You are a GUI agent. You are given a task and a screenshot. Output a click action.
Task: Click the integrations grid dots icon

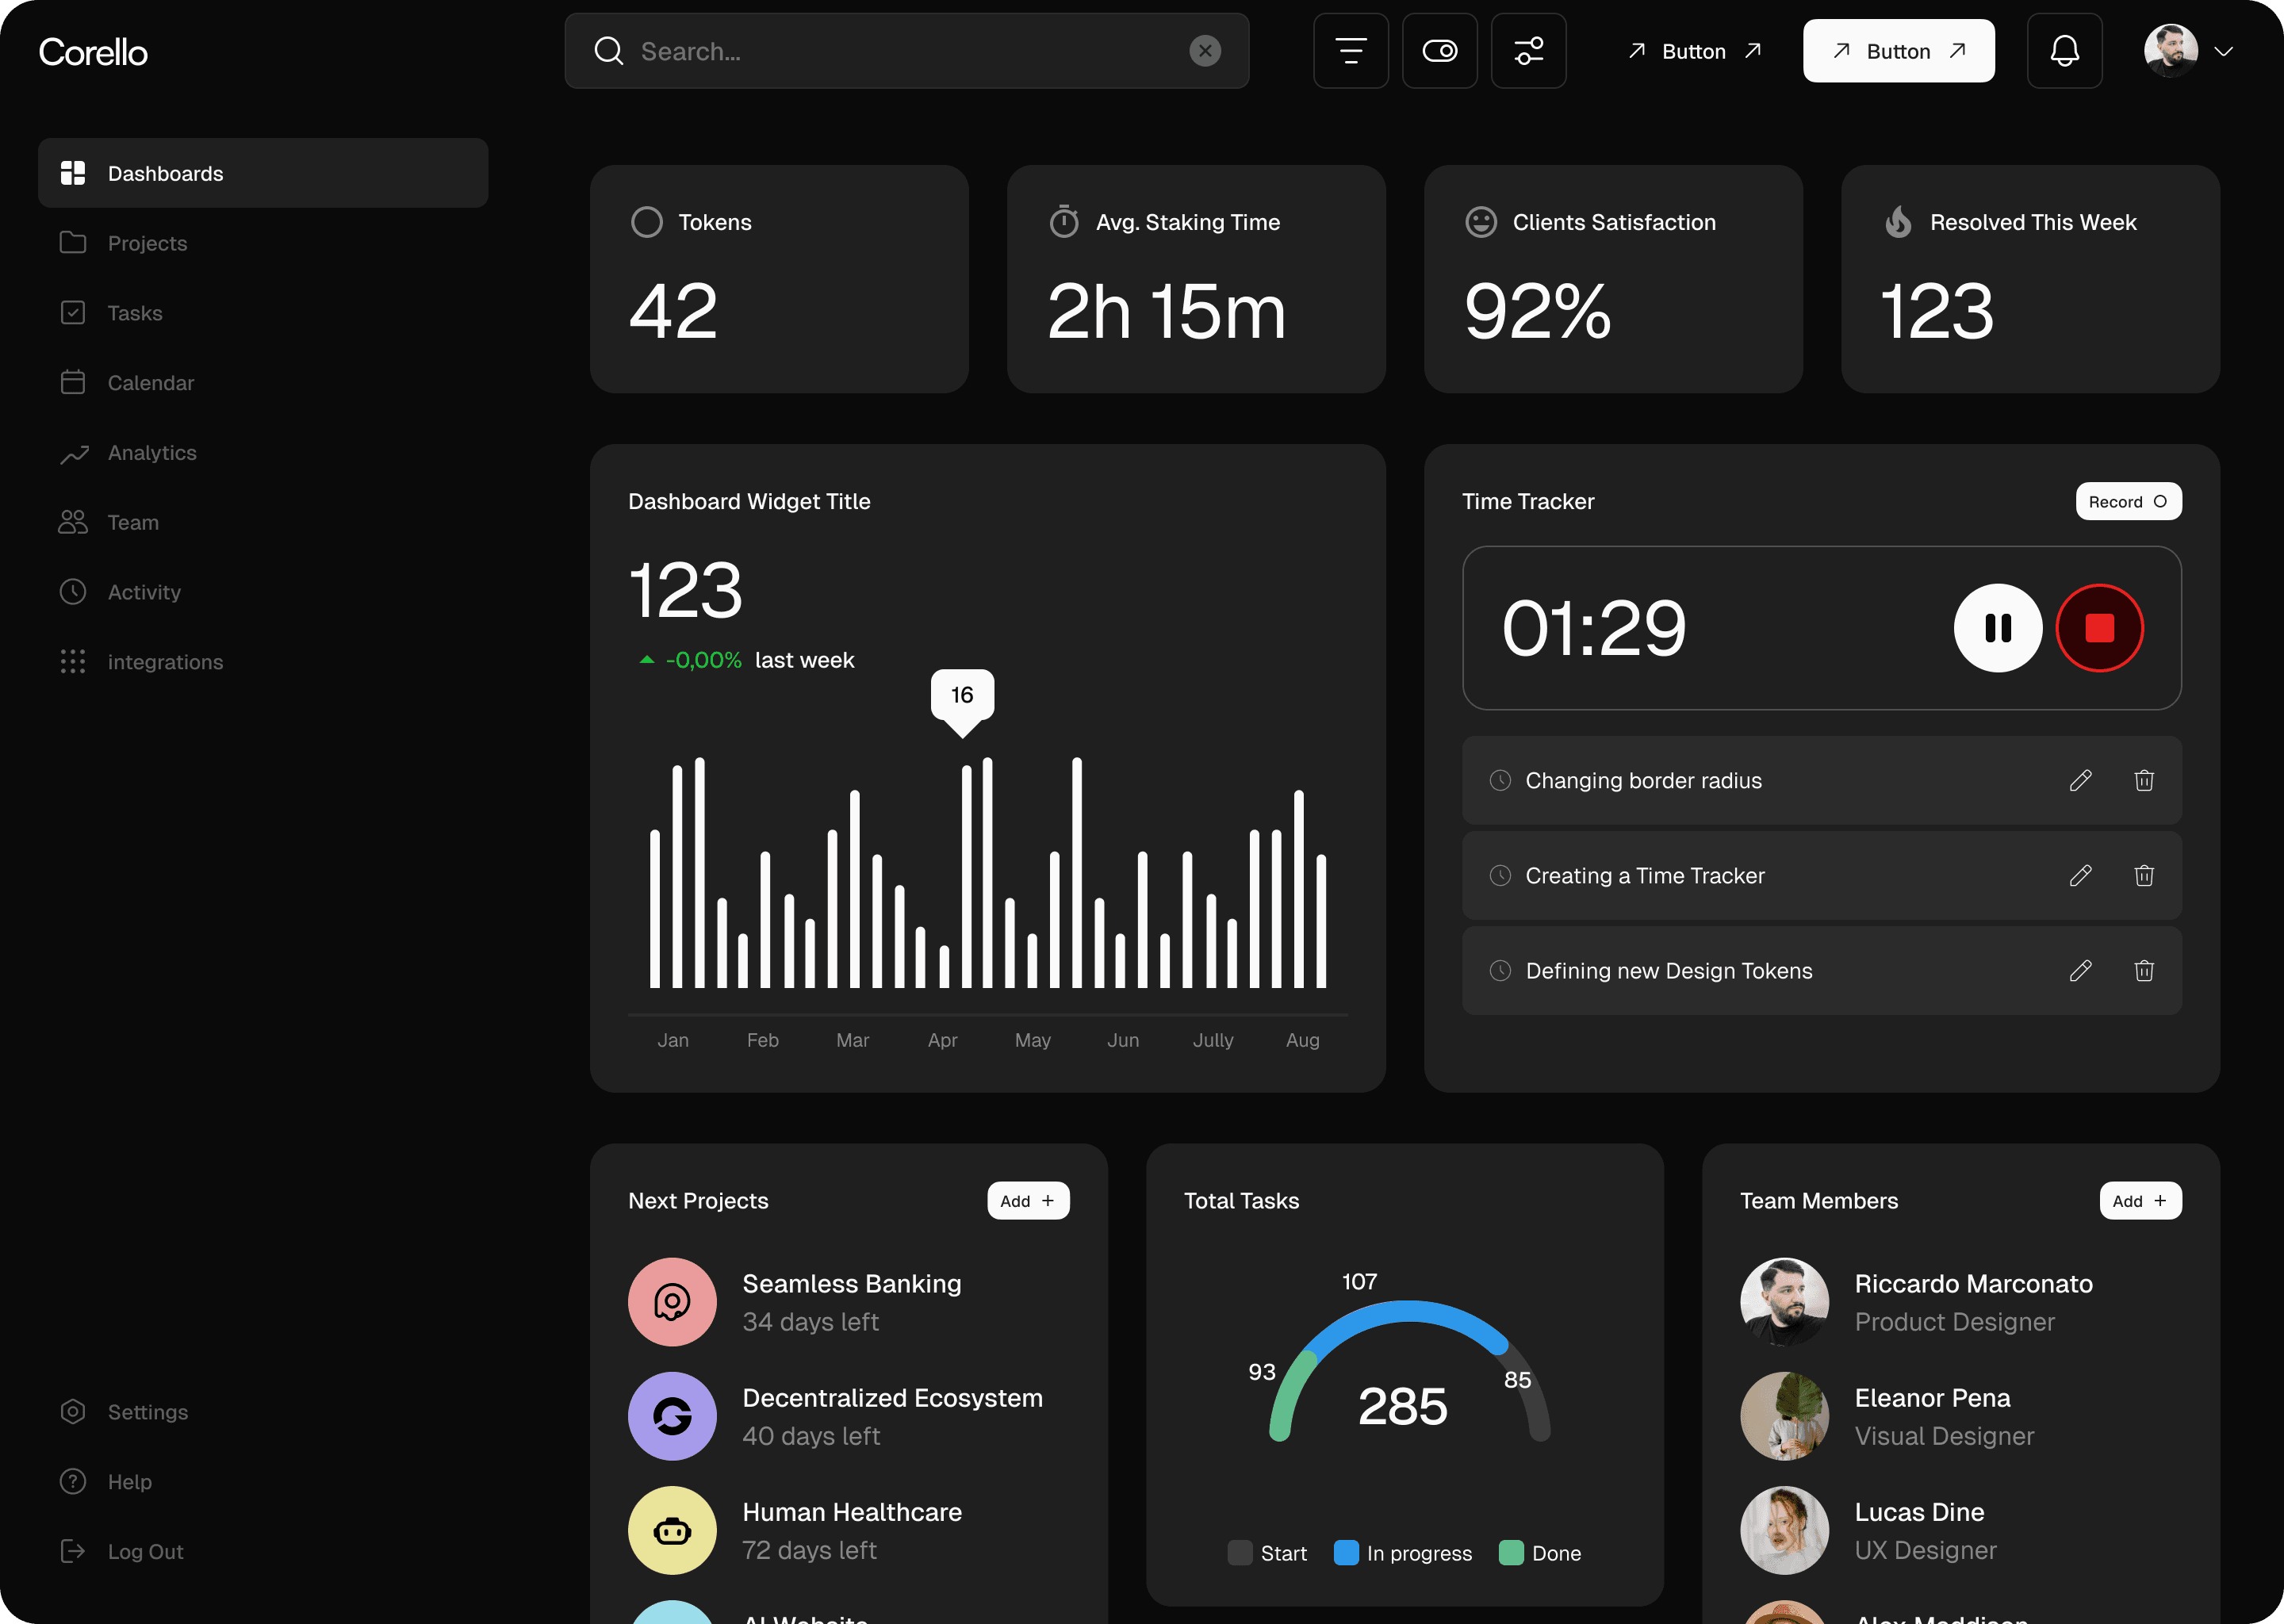pos(73,662)
